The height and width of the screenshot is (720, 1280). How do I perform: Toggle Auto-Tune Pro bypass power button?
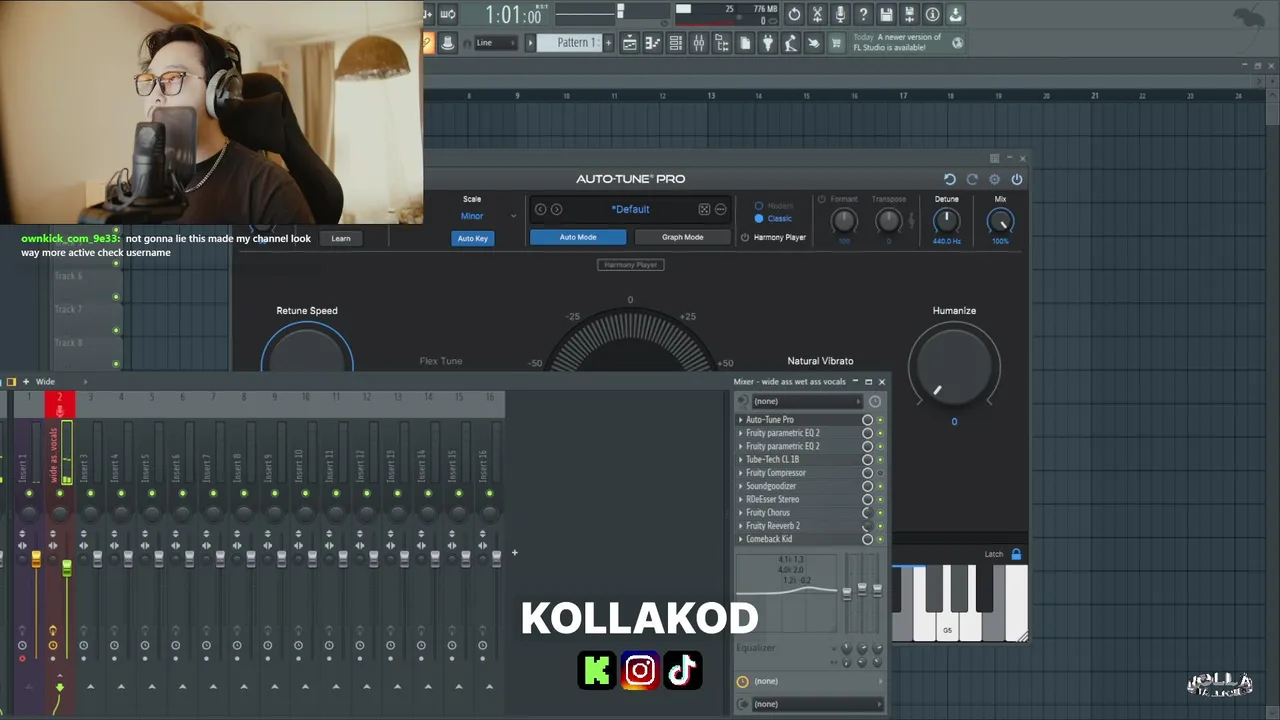tap(1017, 179)
